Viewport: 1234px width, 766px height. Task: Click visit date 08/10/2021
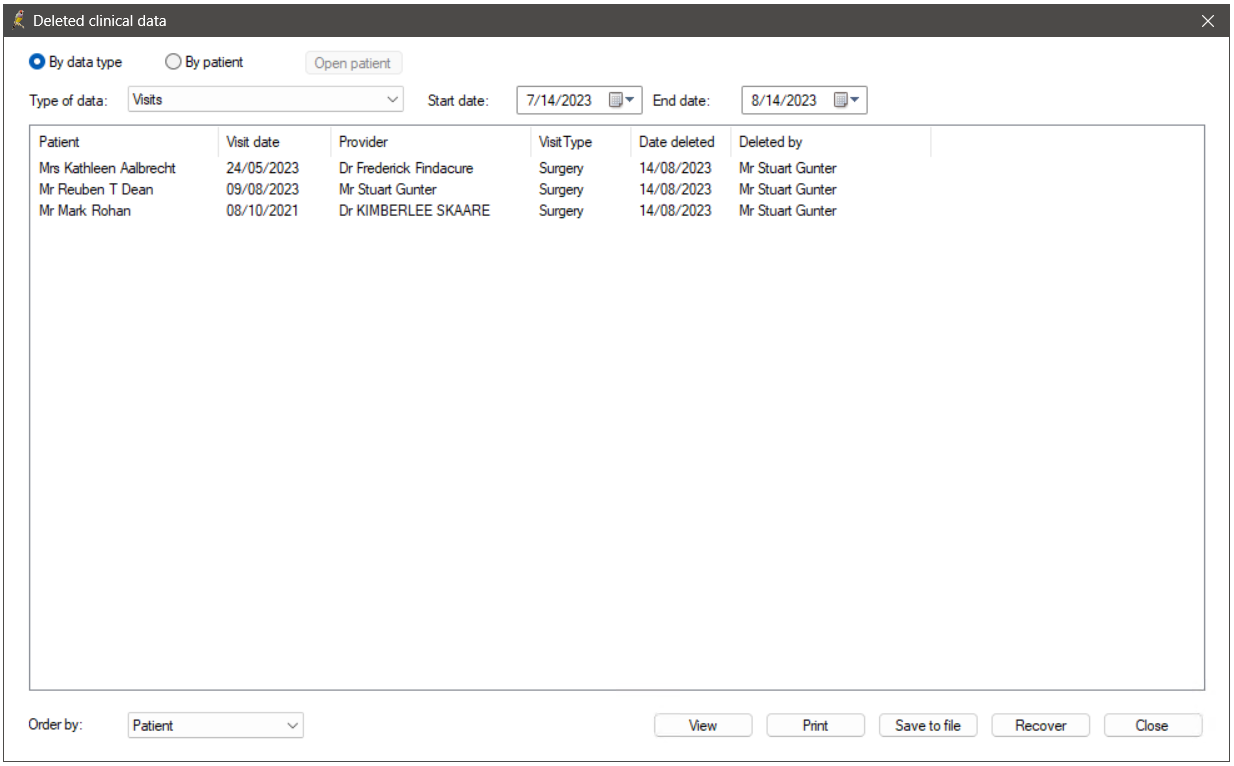[x=262, y=210]
